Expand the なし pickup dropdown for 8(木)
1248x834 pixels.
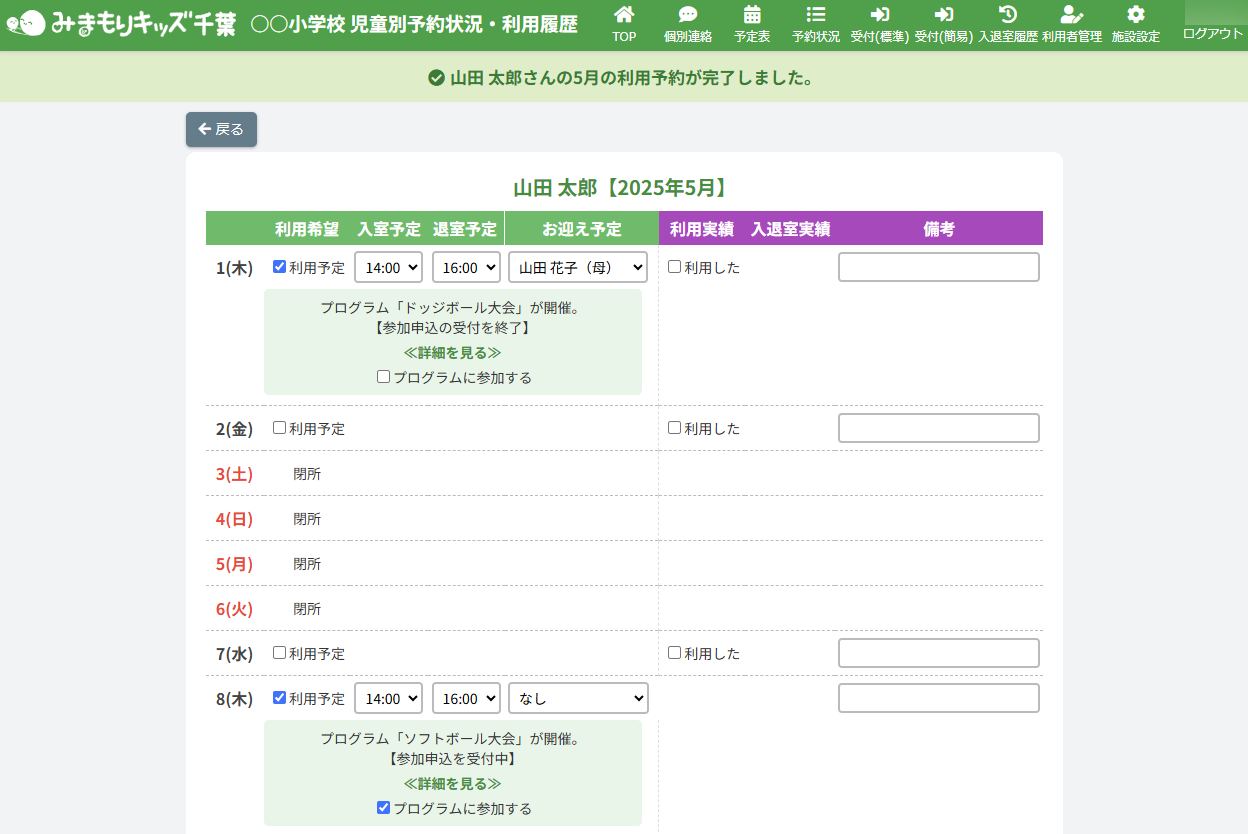pos(578,699)
